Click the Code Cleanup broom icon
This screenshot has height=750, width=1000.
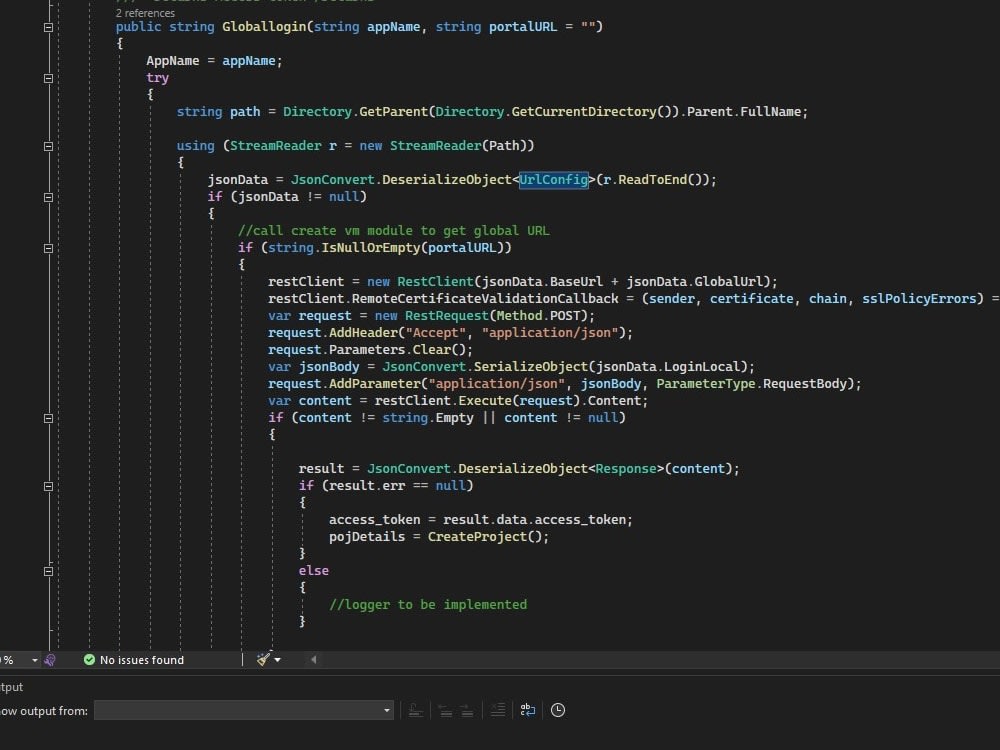click(x=263, y=659)
